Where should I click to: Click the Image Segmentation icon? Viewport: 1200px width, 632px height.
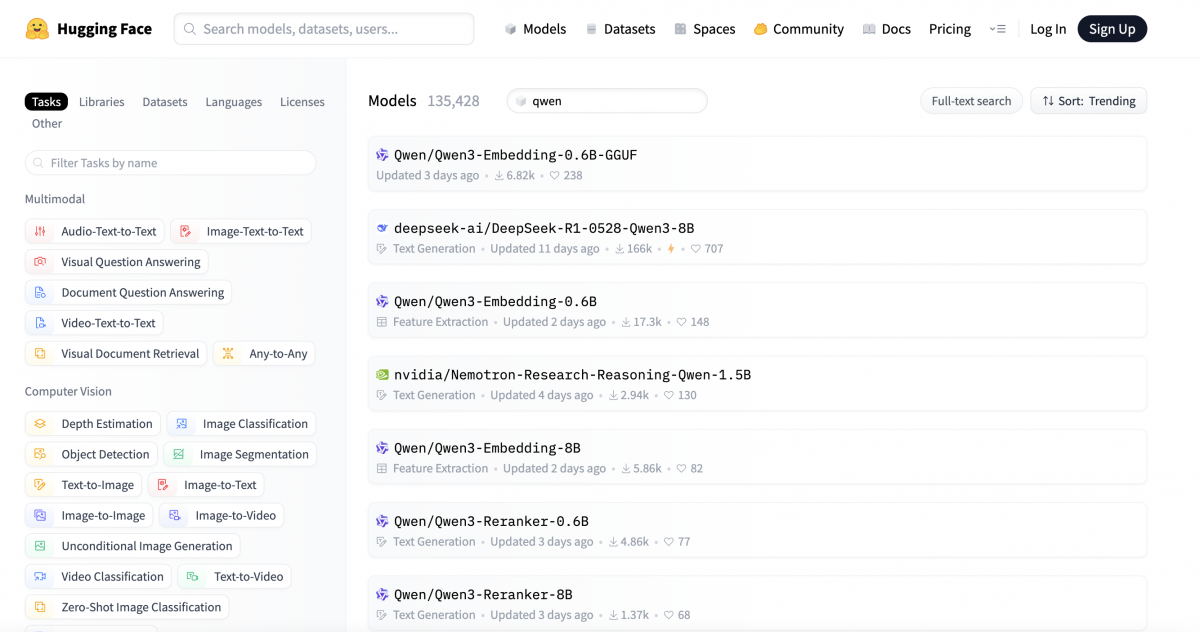point(179,454)
